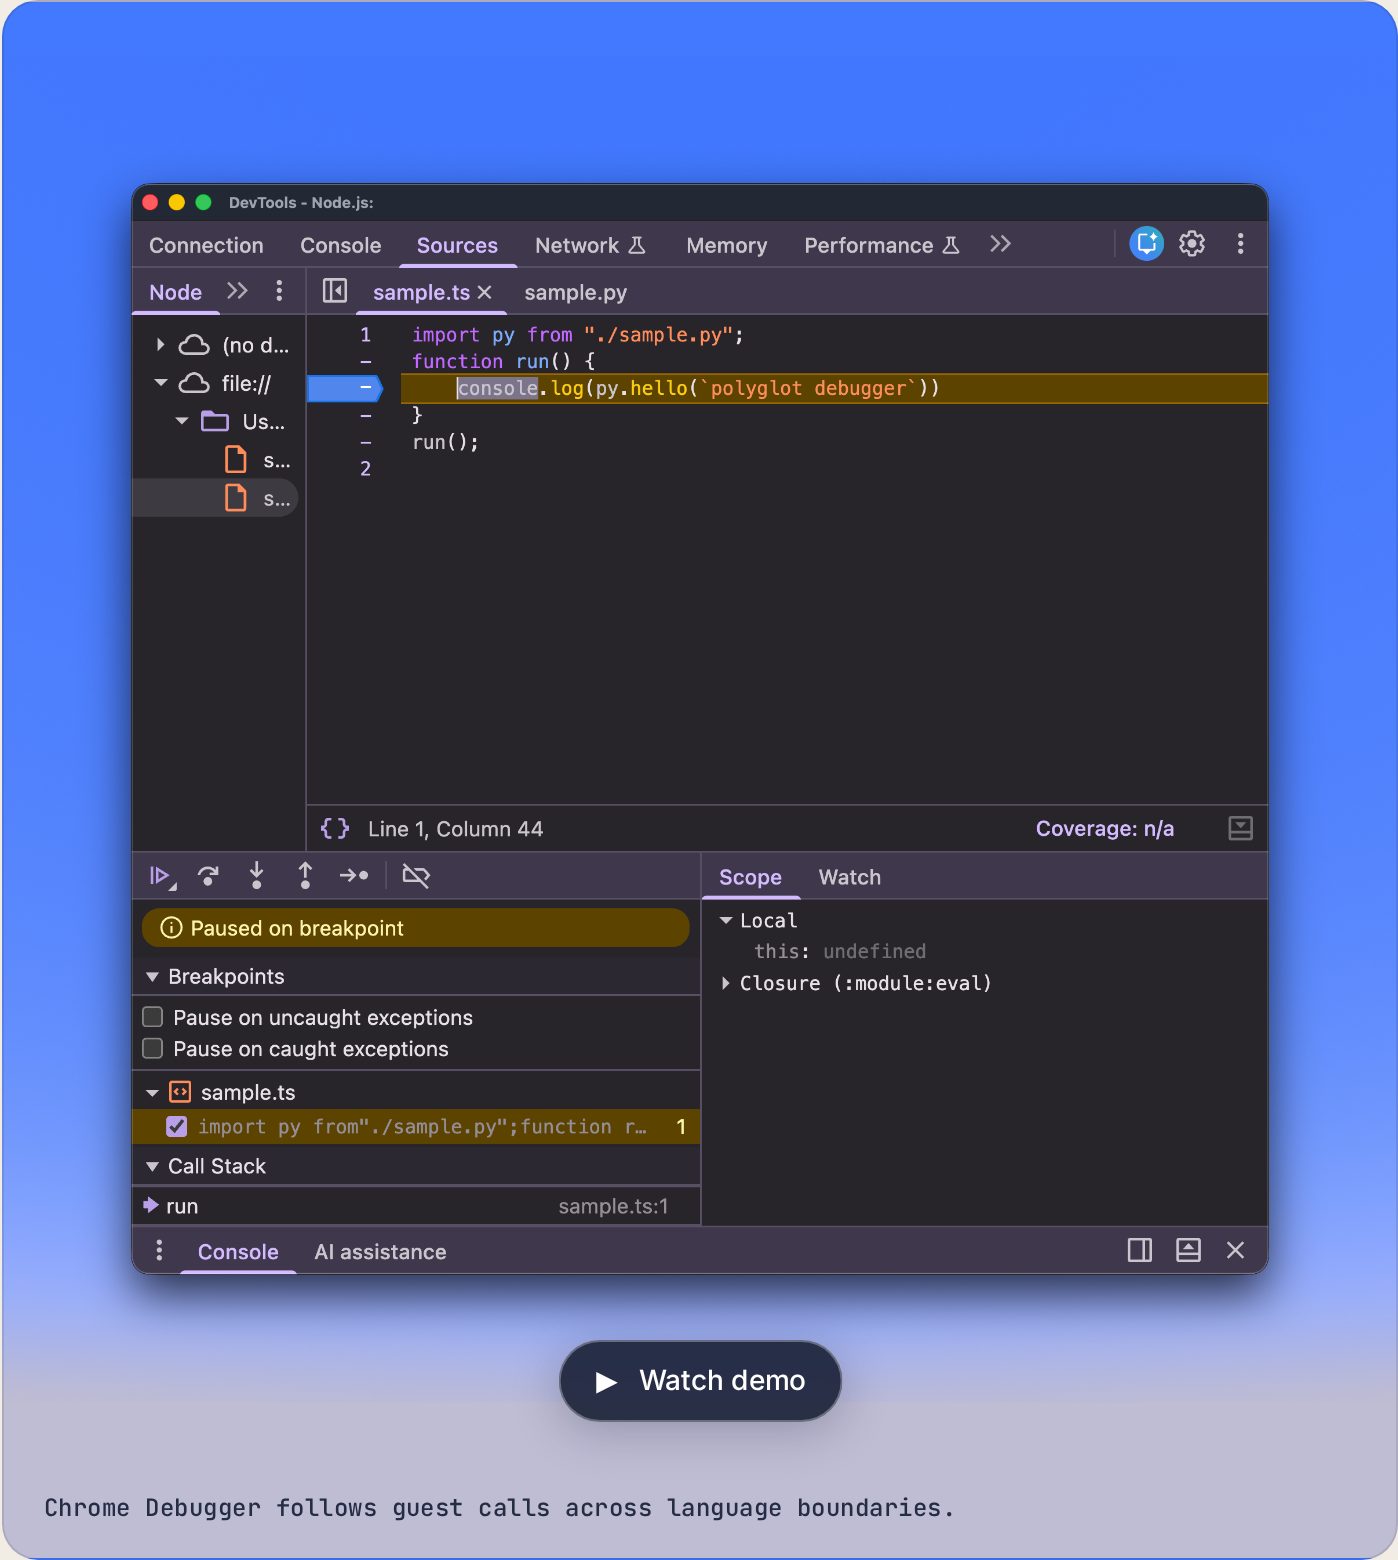Expand the (no d... tree node
The height and width of the screenshot is (1560, 1398).
[x=161, y=345]
